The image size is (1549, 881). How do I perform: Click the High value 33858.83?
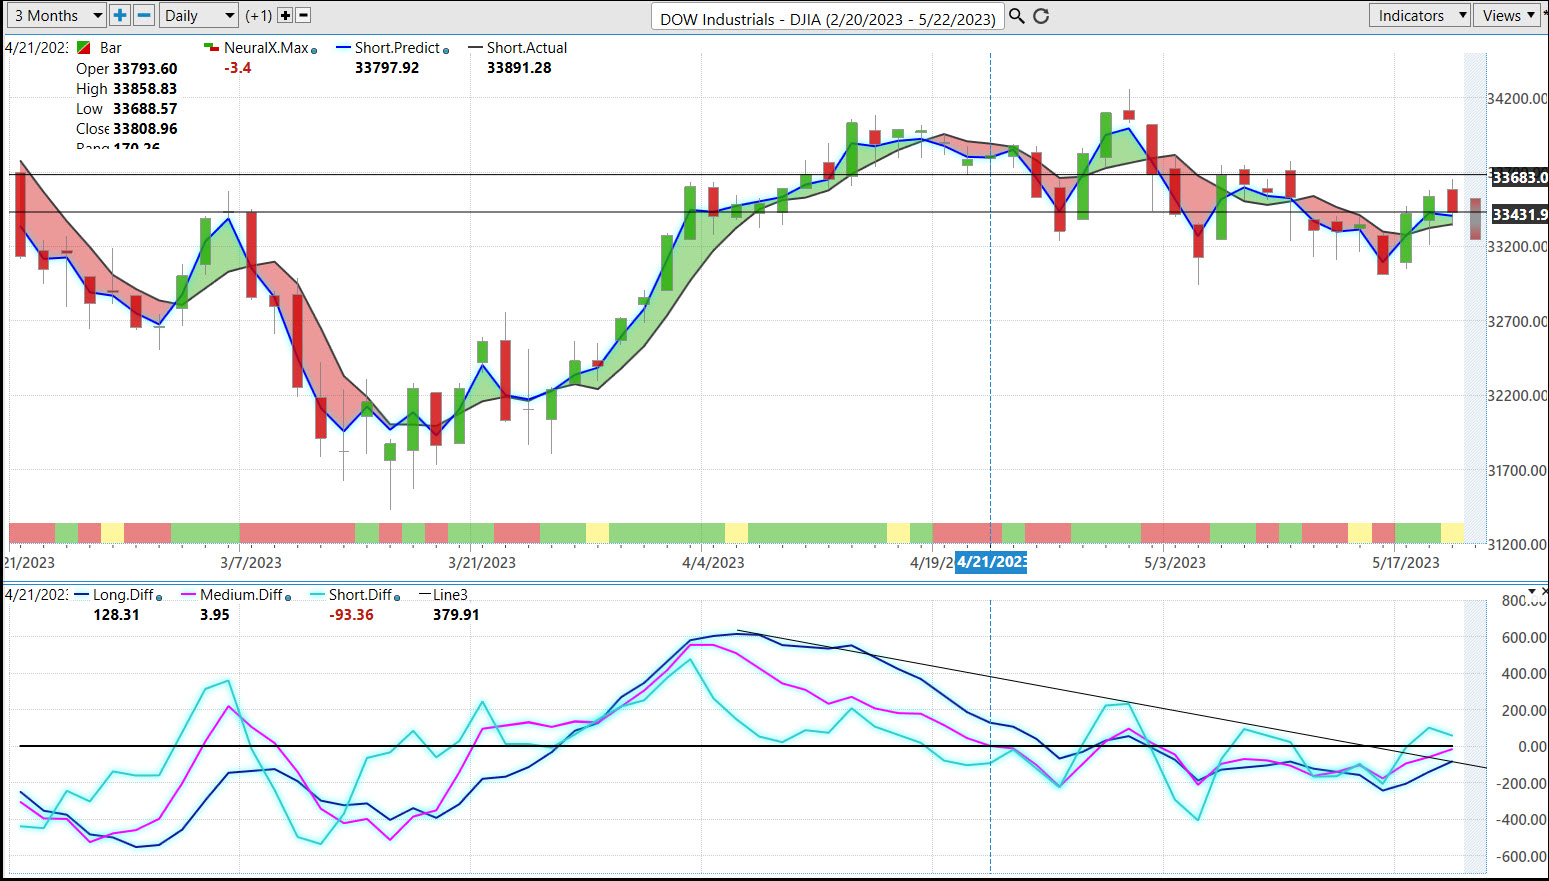coord(145,89)
